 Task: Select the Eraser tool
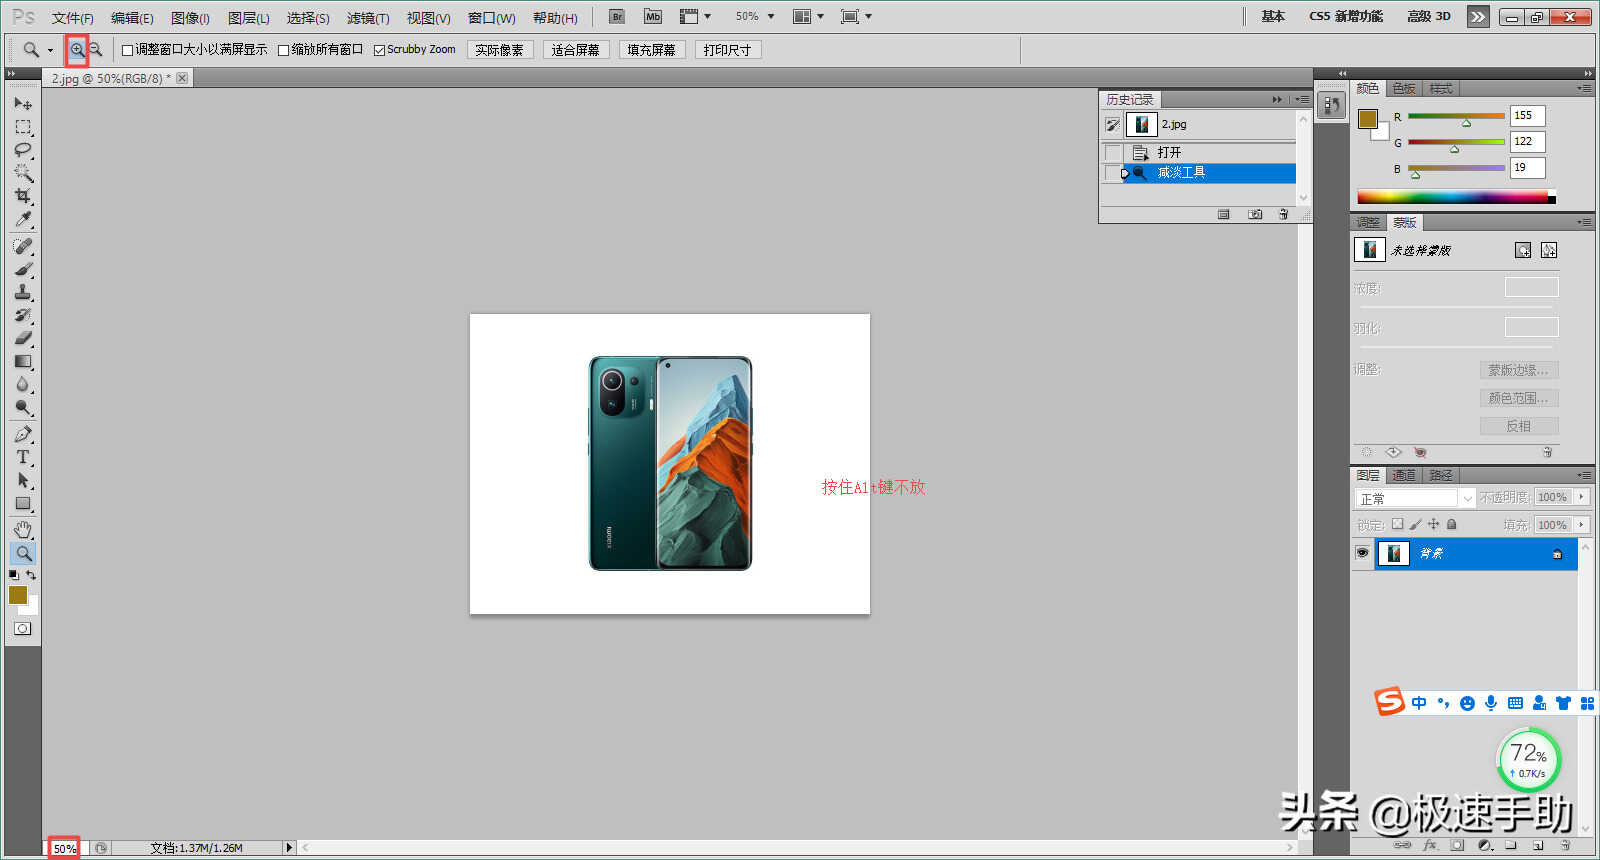23,338
